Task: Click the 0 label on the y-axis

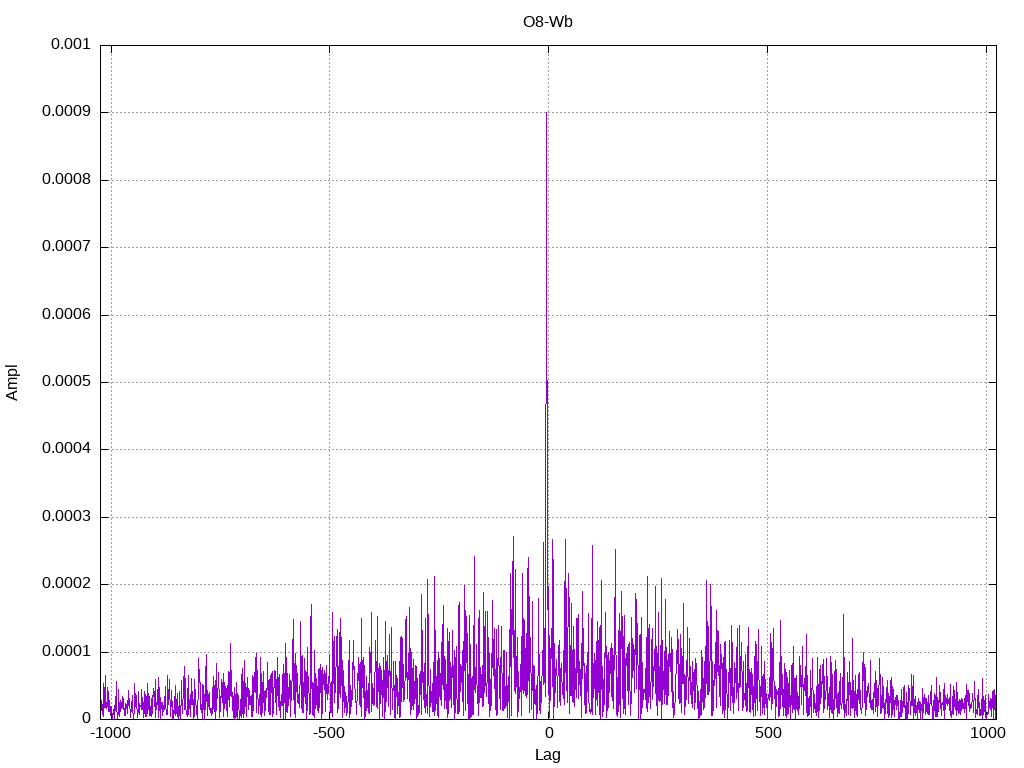Action: 86,719
